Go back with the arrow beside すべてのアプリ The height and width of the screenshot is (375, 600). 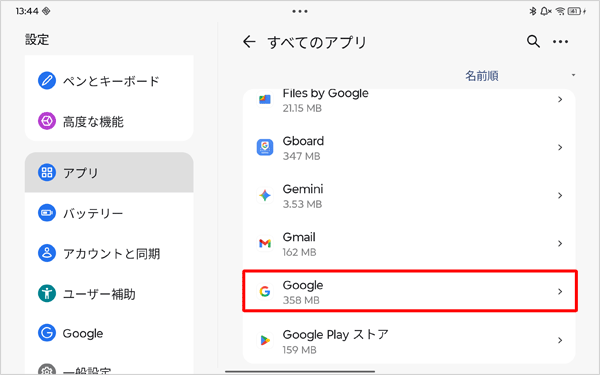(249, 41)
